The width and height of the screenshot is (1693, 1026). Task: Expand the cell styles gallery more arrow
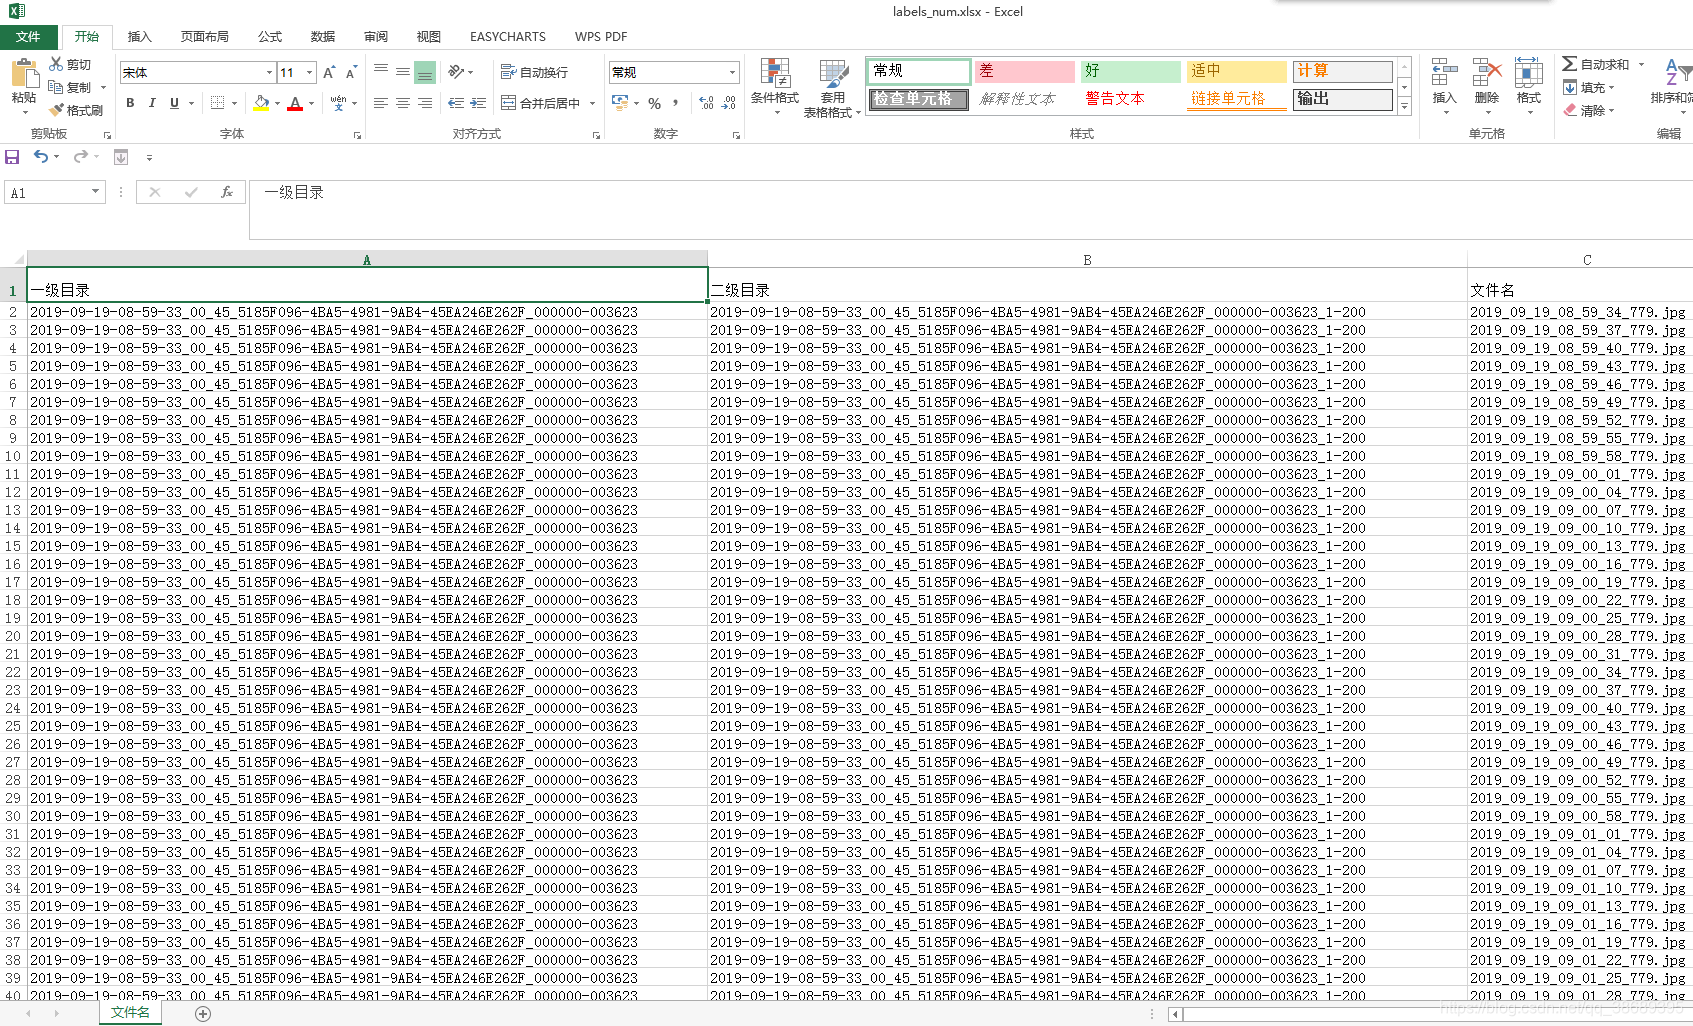pyautogui.click(x=1404, y=107)
